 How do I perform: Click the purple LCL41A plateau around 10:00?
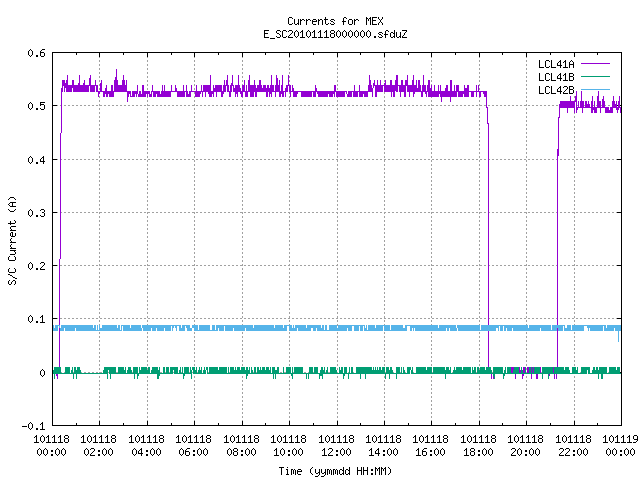pyautogui.click(x=290, y=92)
